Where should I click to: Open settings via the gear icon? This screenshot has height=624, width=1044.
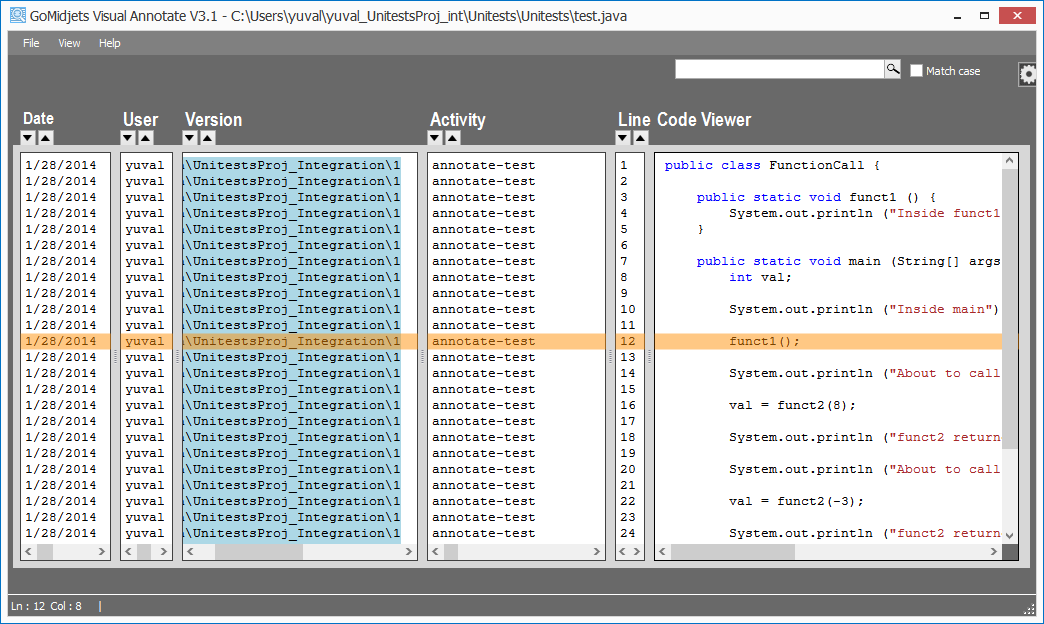pos(1028,75)
